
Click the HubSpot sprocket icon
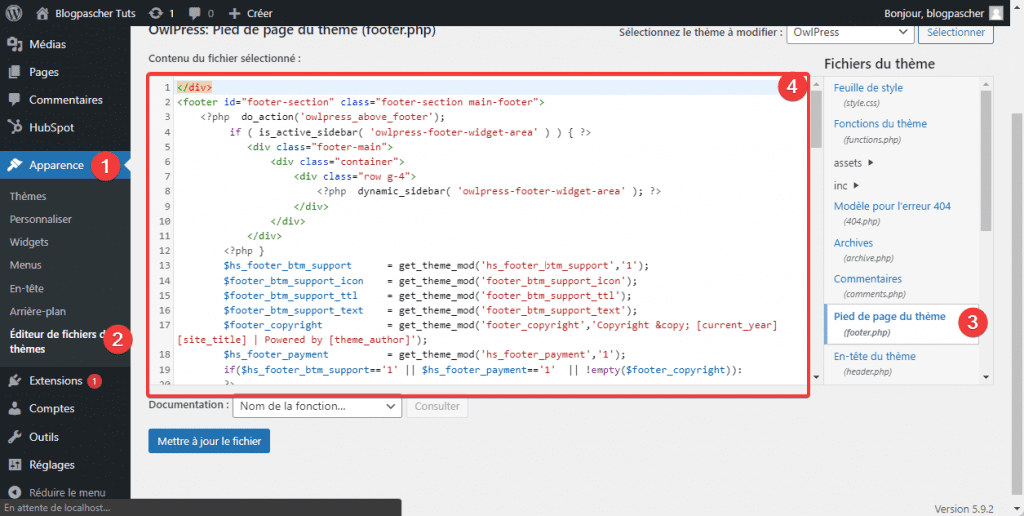click(14, 127)
